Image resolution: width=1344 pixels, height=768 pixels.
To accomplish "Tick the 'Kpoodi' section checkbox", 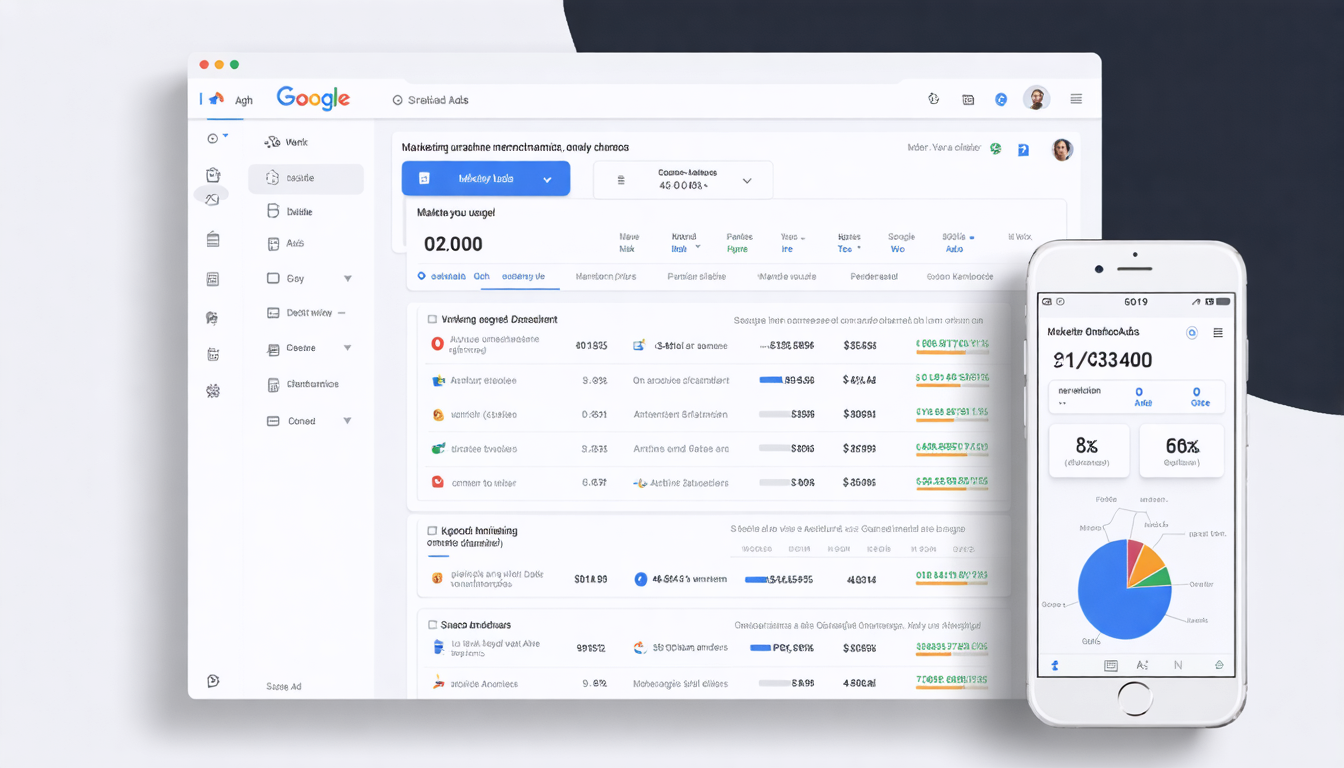I will coord(432,530).
